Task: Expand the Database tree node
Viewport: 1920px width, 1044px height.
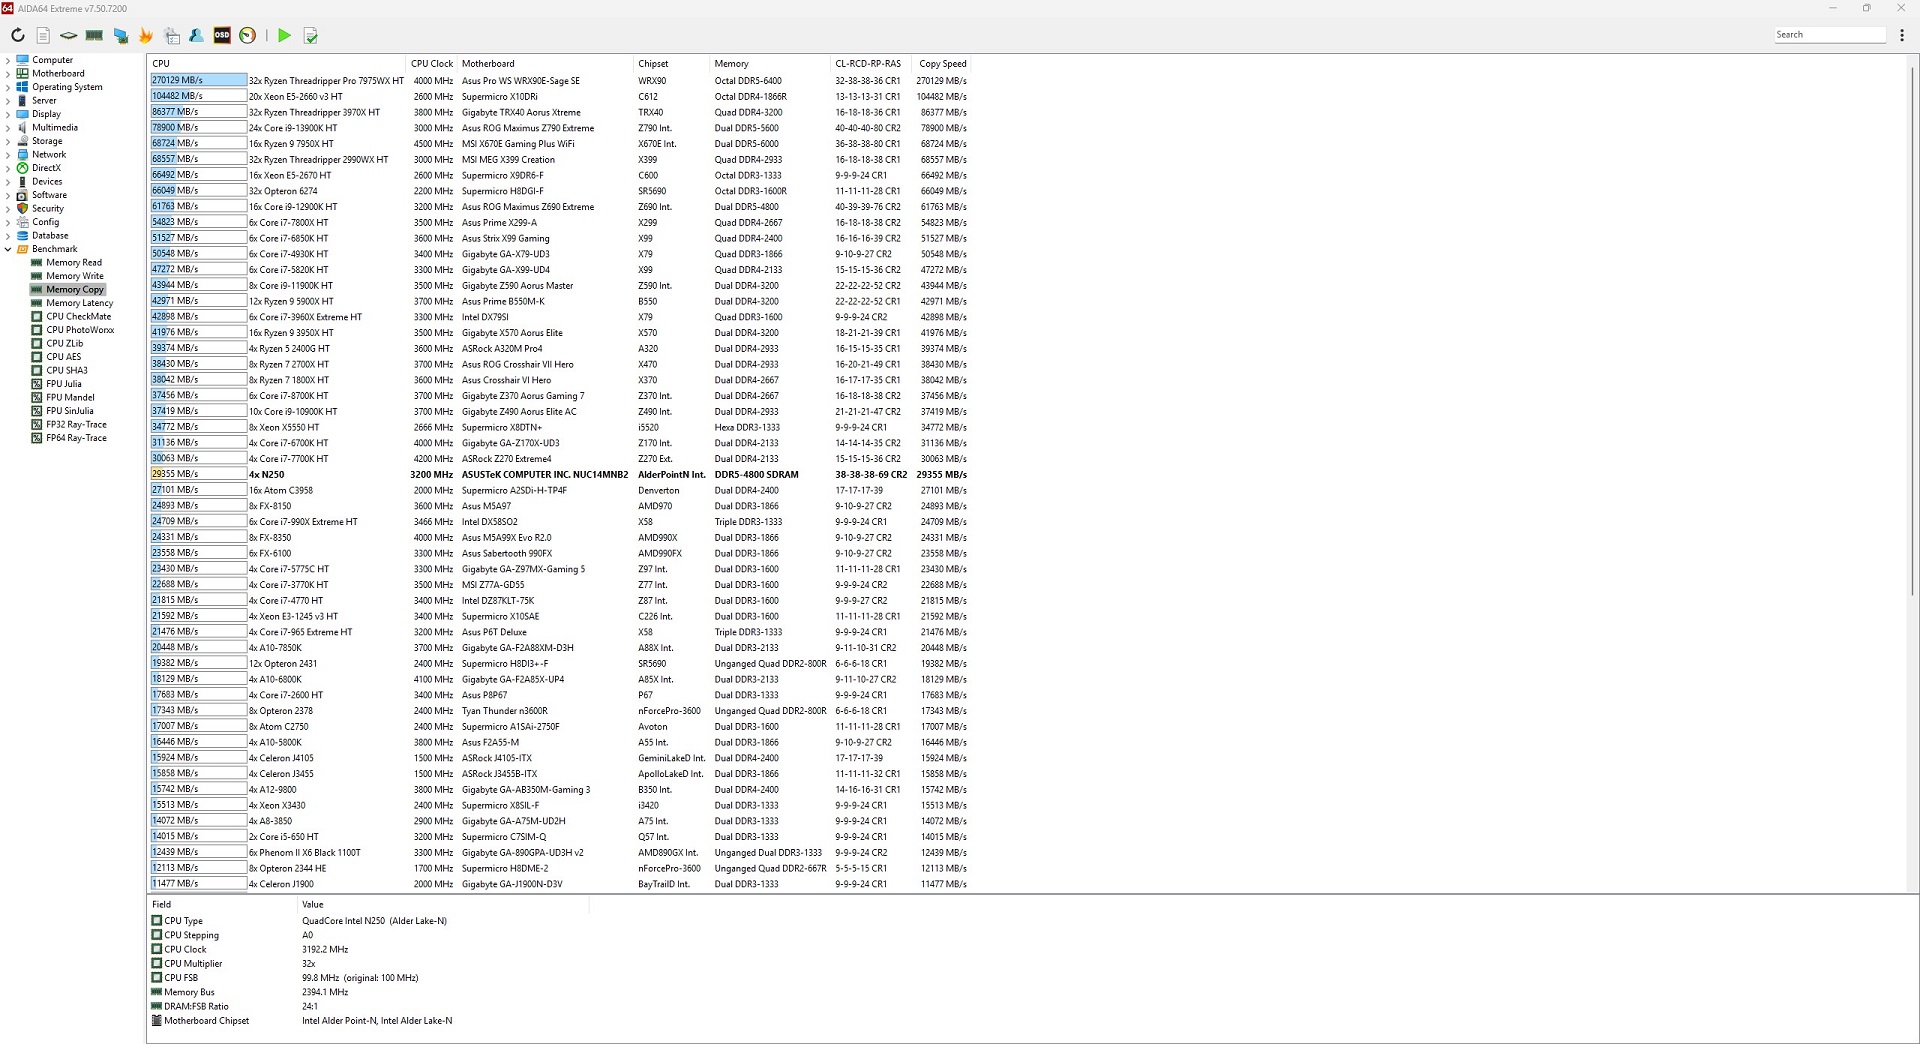Action: pyautogui.click(x=8, y=236)
